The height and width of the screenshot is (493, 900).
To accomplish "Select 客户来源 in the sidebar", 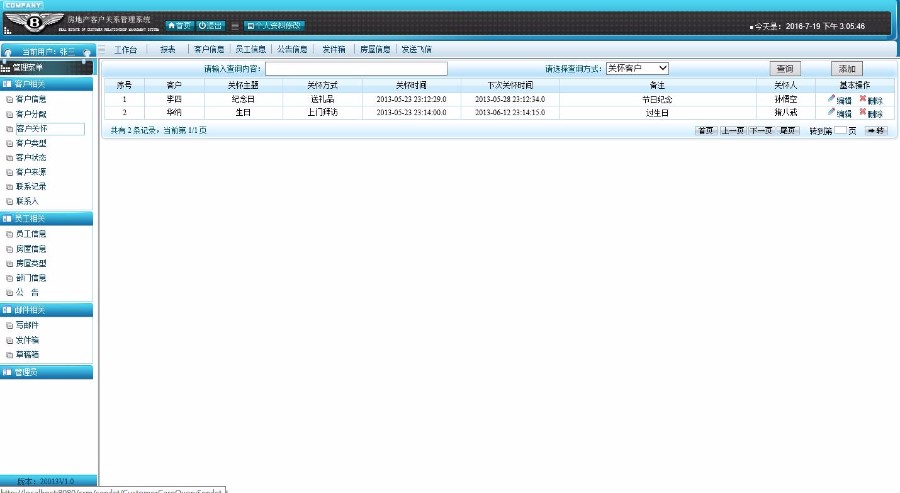I will pyautogui.click(x=31, y=172).
